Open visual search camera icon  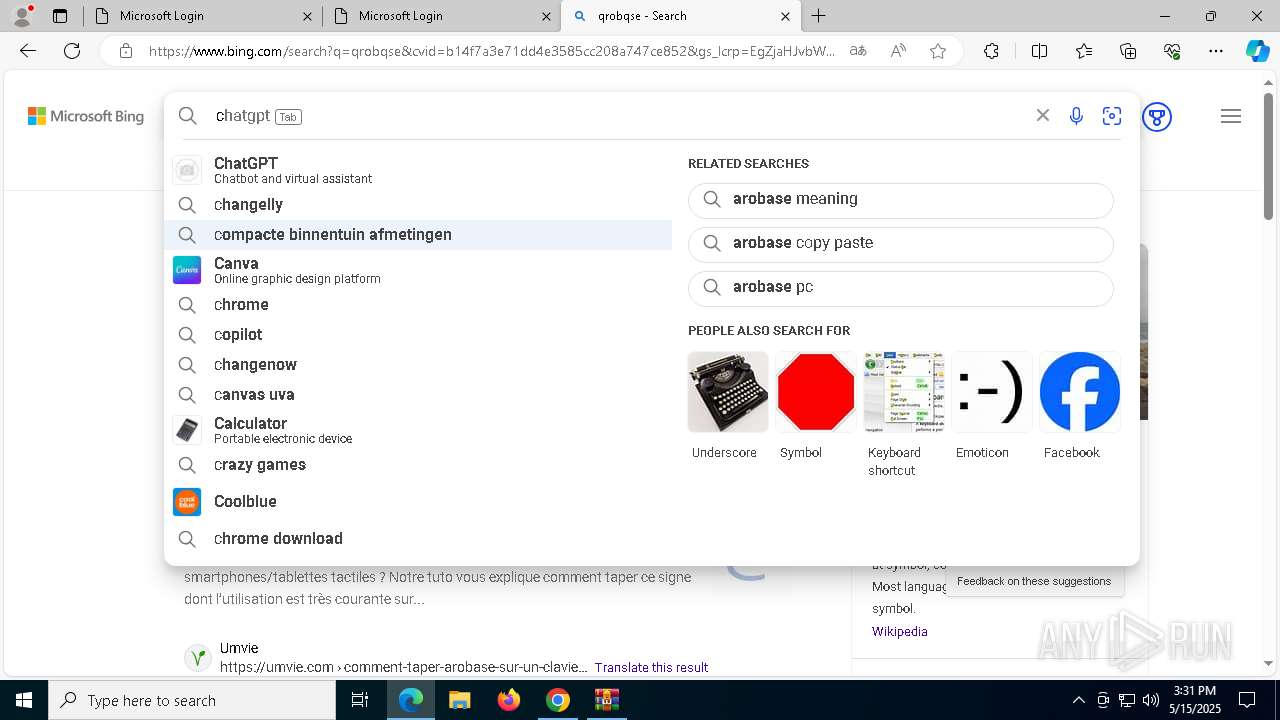click(1112, 116)
